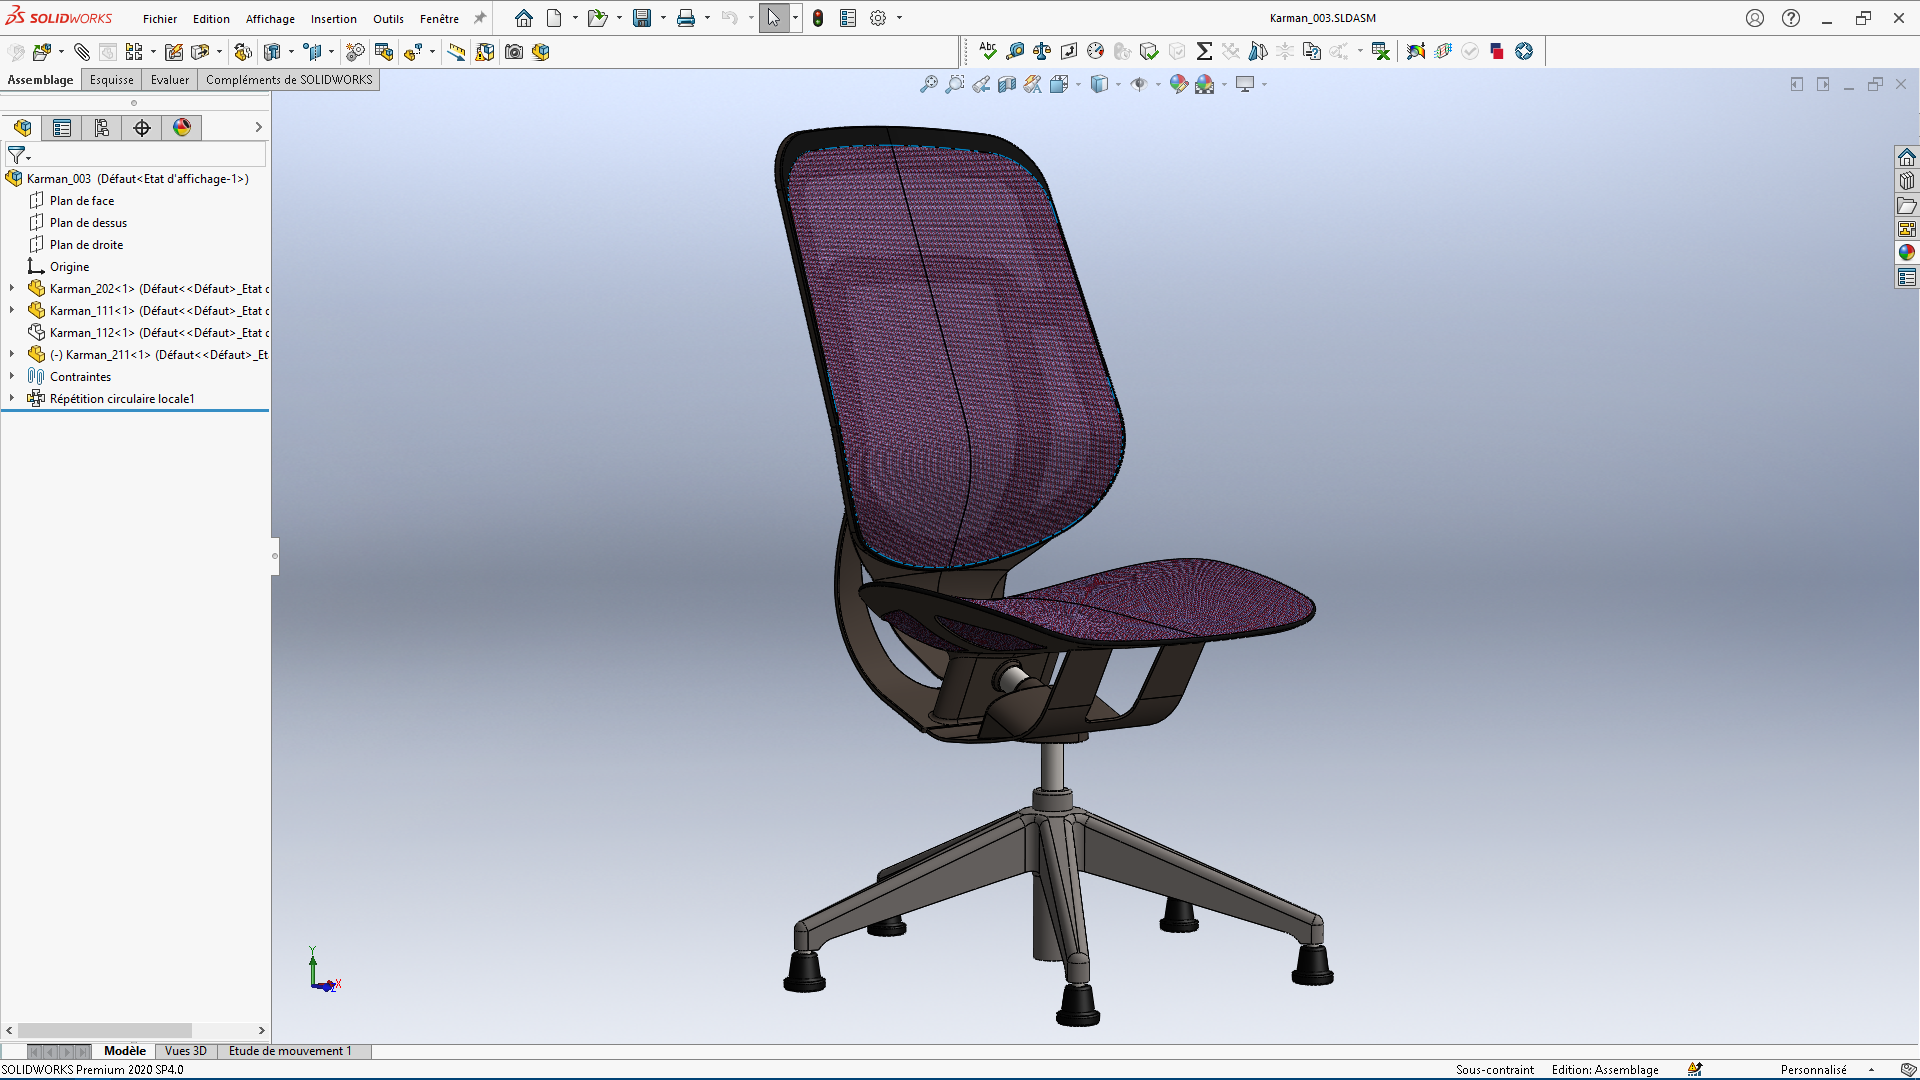Open the Display Style dropdown arrow

(x=1118, y=85)
